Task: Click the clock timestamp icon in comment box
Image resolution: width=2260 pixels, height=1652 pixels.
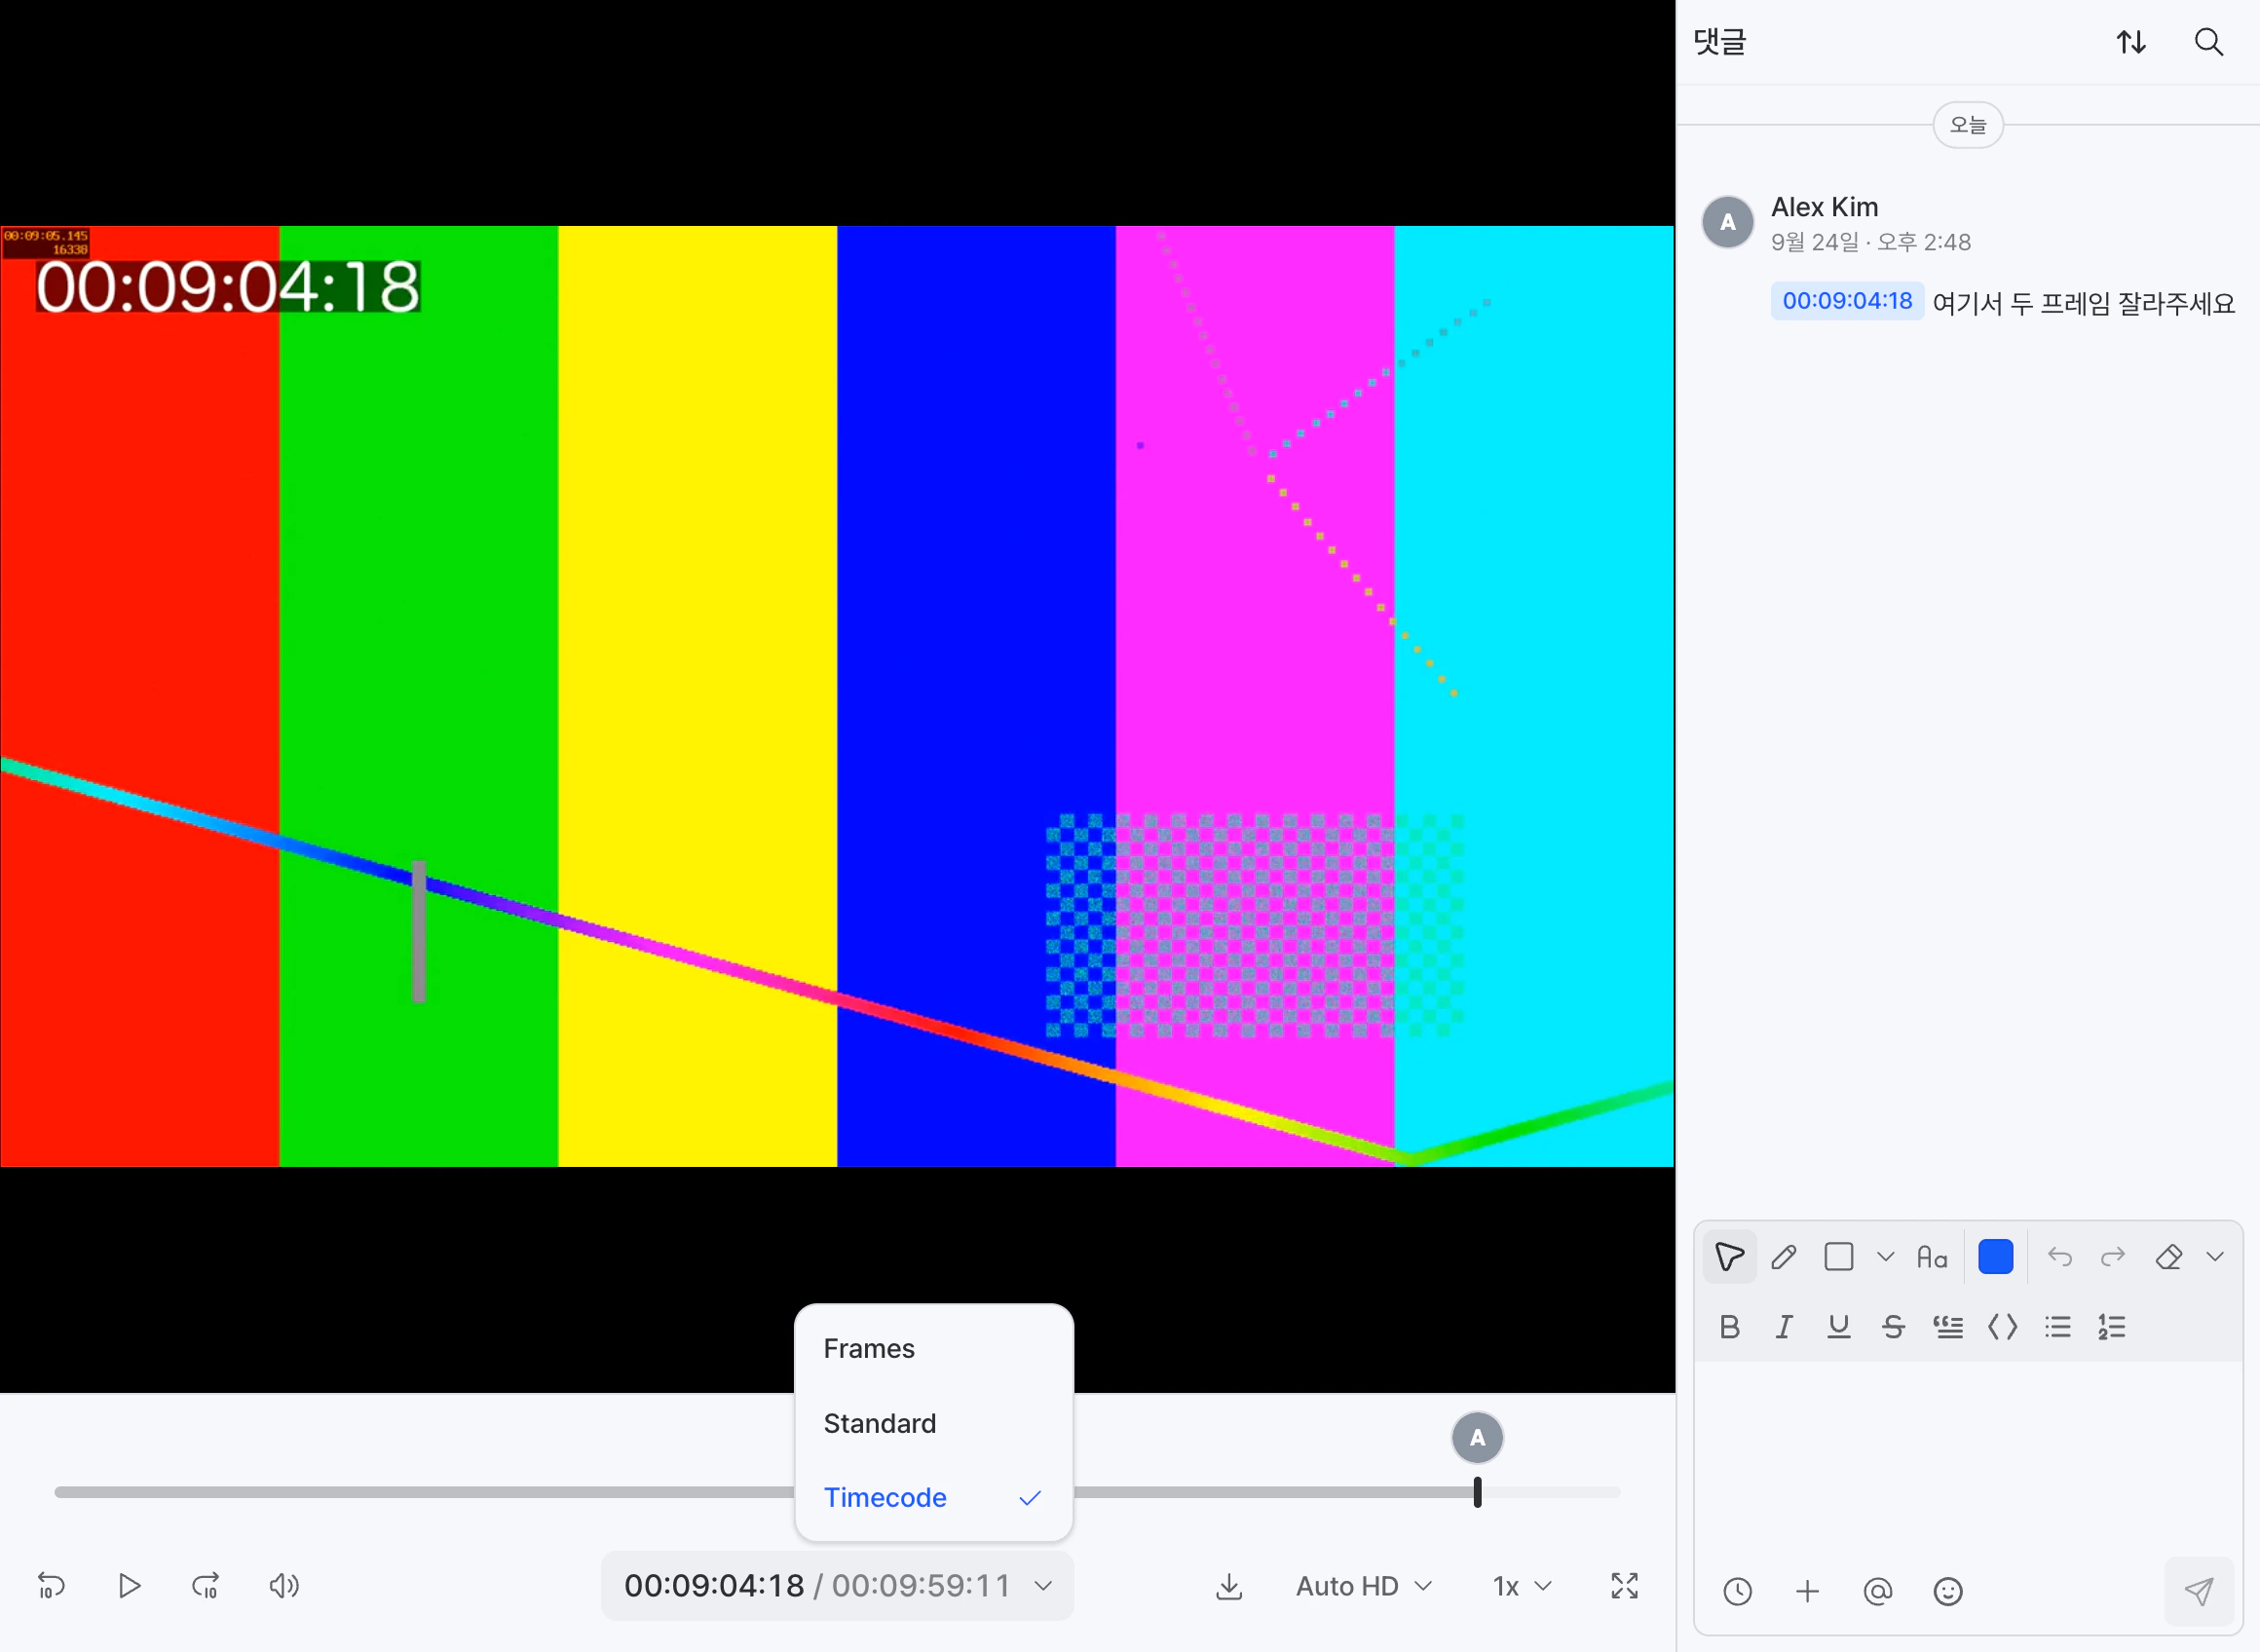Action: tap(1738, 1591)
